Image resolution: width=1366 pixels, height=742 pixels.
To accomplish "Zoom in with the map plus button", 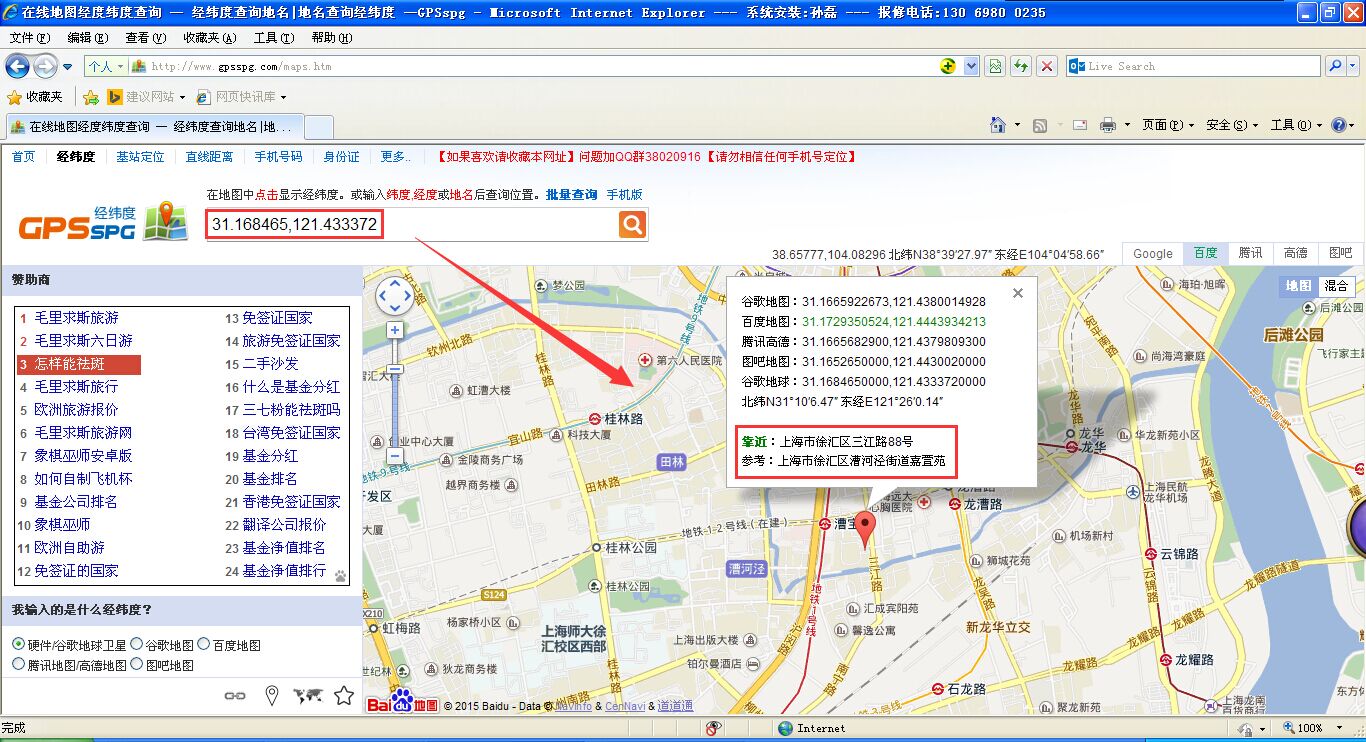I will coord(395,330).
